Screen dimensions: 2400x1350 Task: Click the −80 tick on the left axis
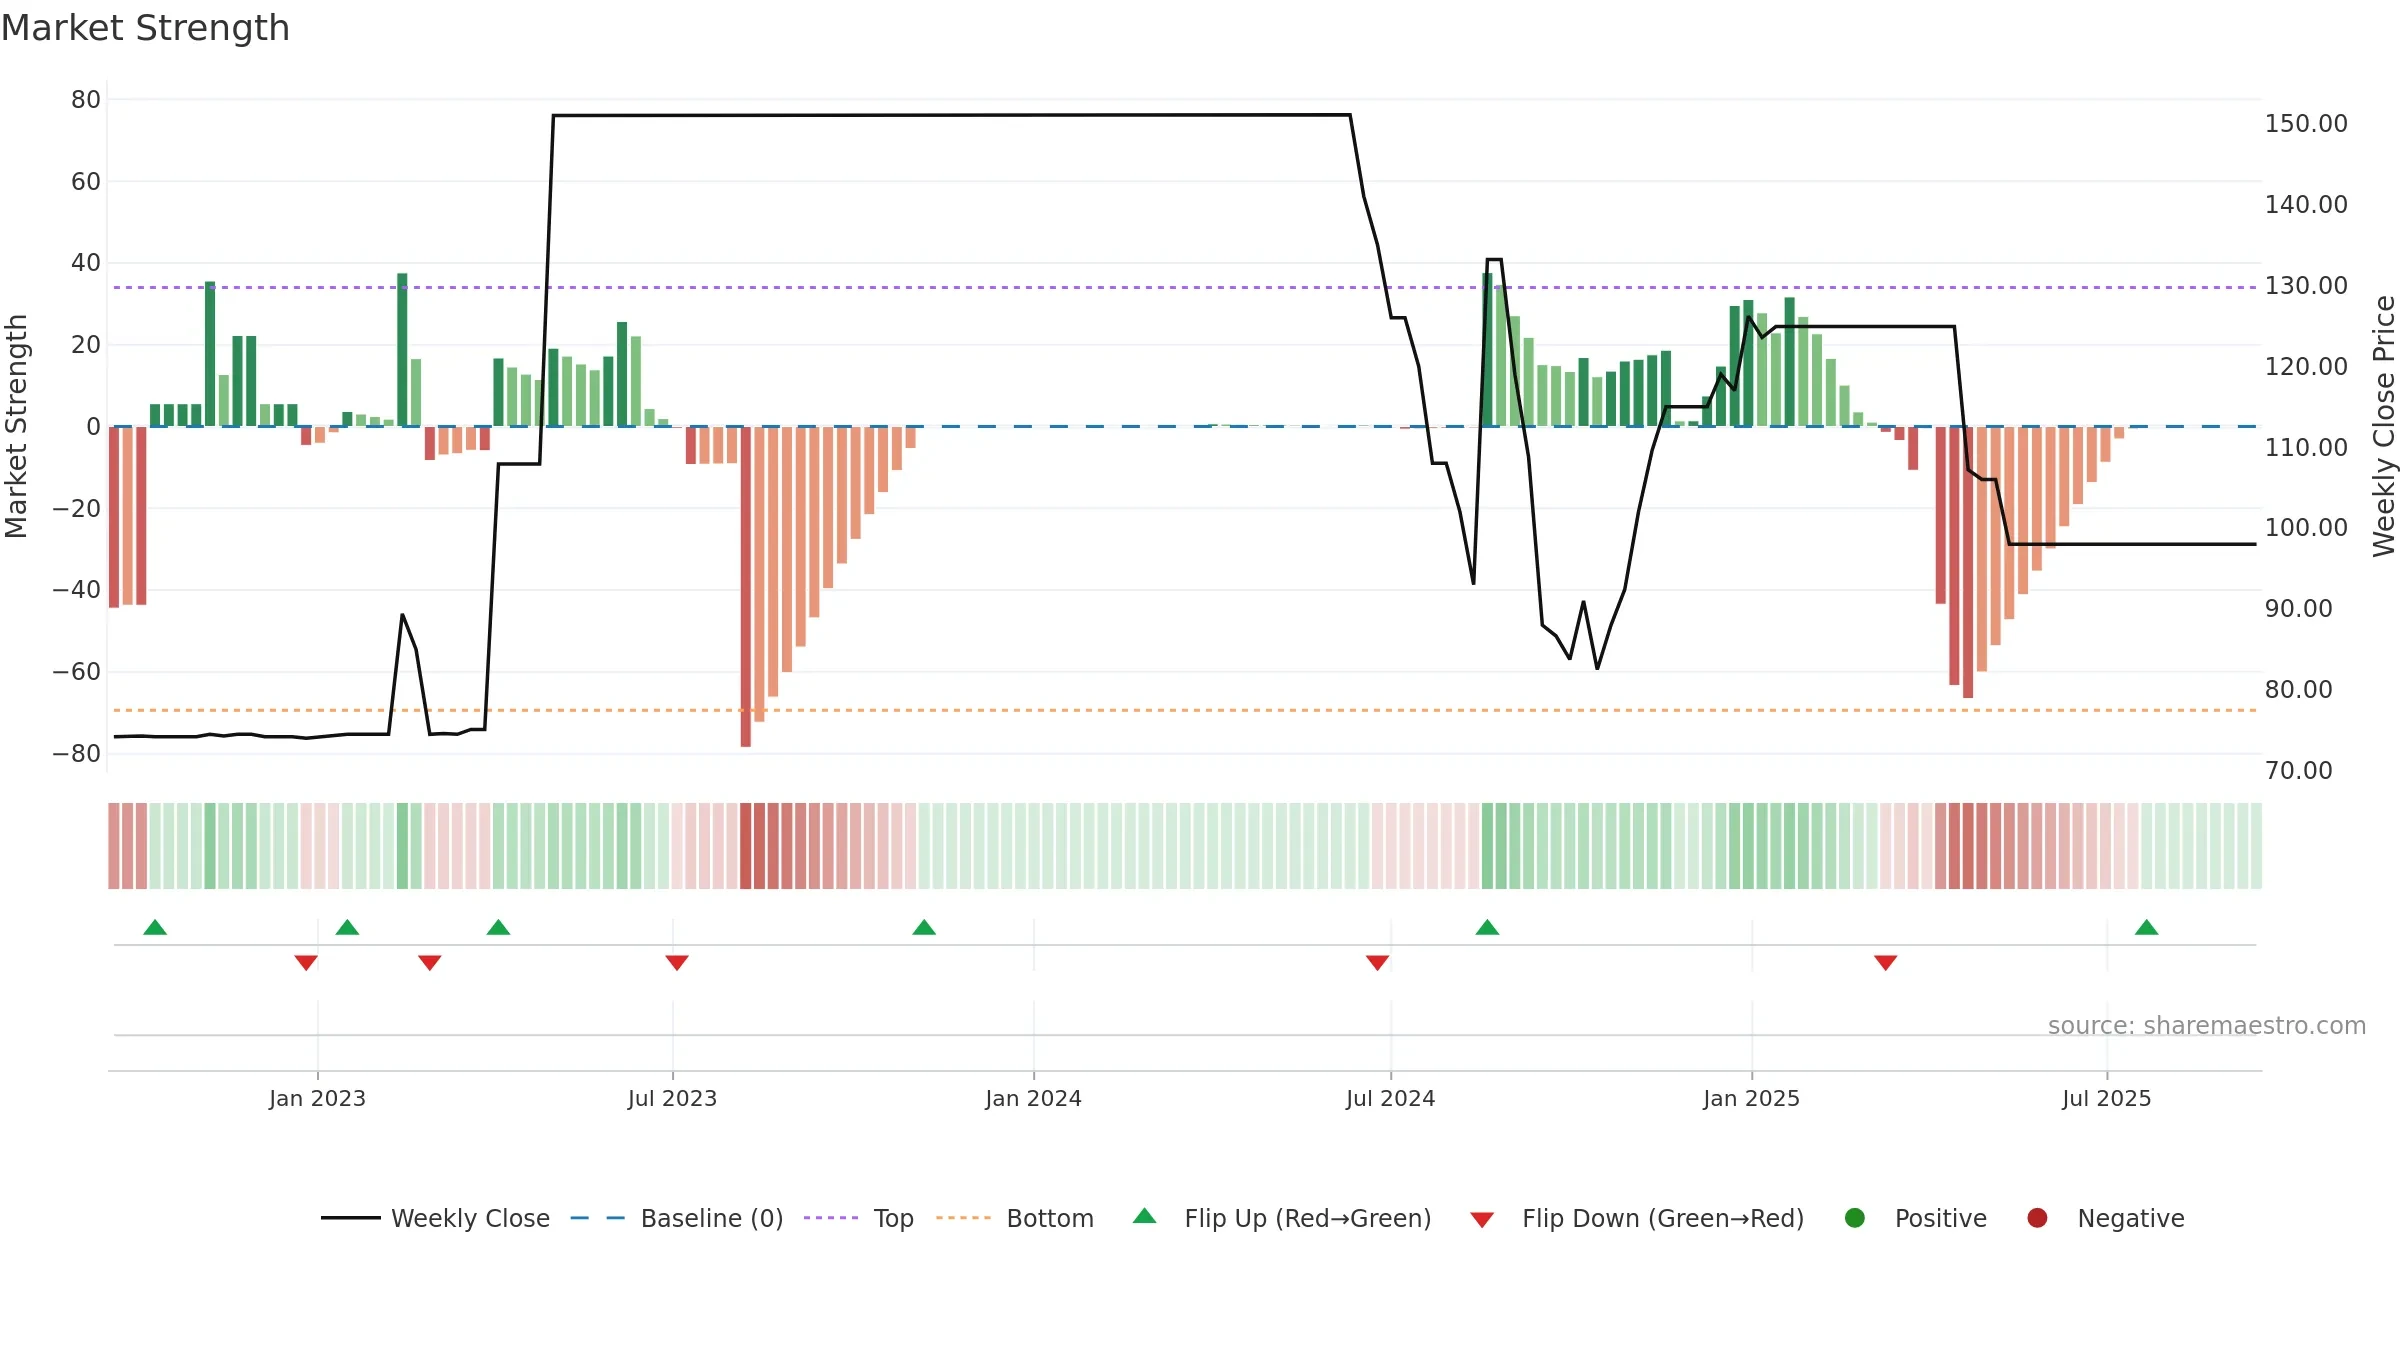(77, 754)
